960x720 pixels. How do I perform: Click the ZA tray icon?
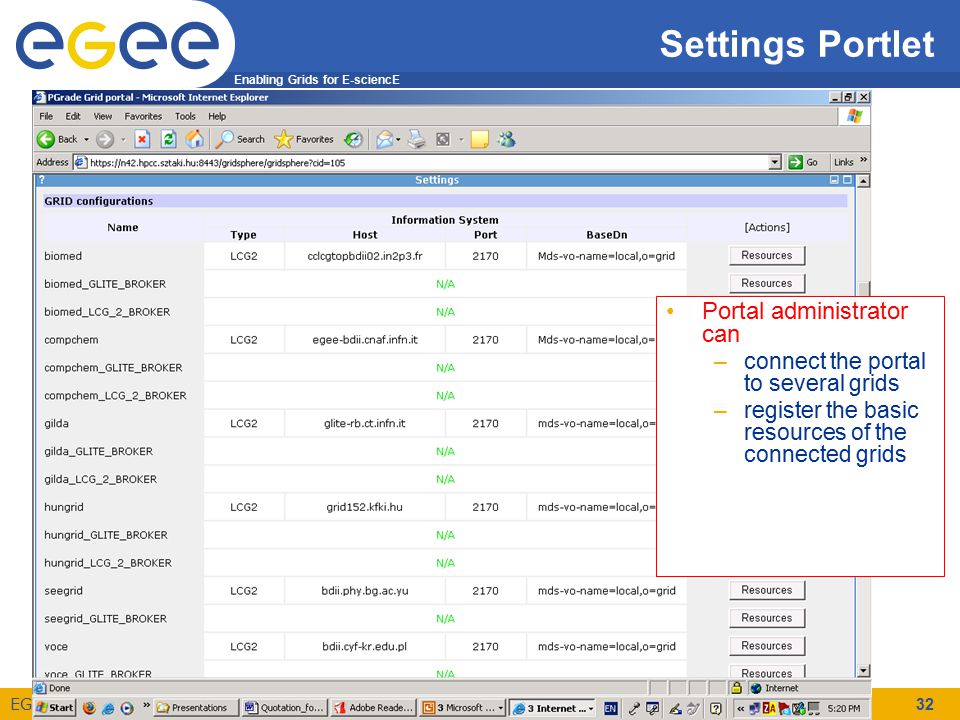(769, 708)
